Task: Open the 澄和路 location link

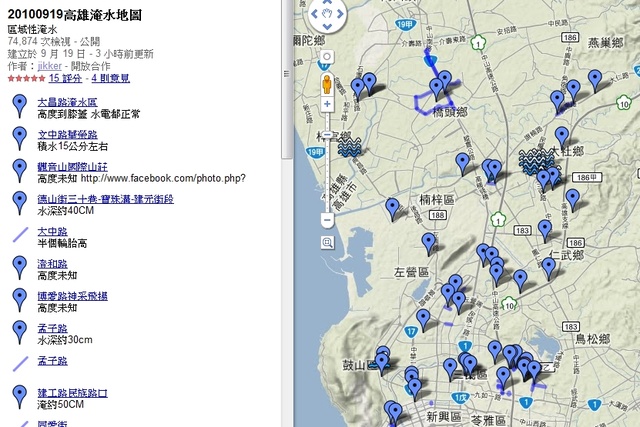Action: pyautogui.click(x=52, y=264)
